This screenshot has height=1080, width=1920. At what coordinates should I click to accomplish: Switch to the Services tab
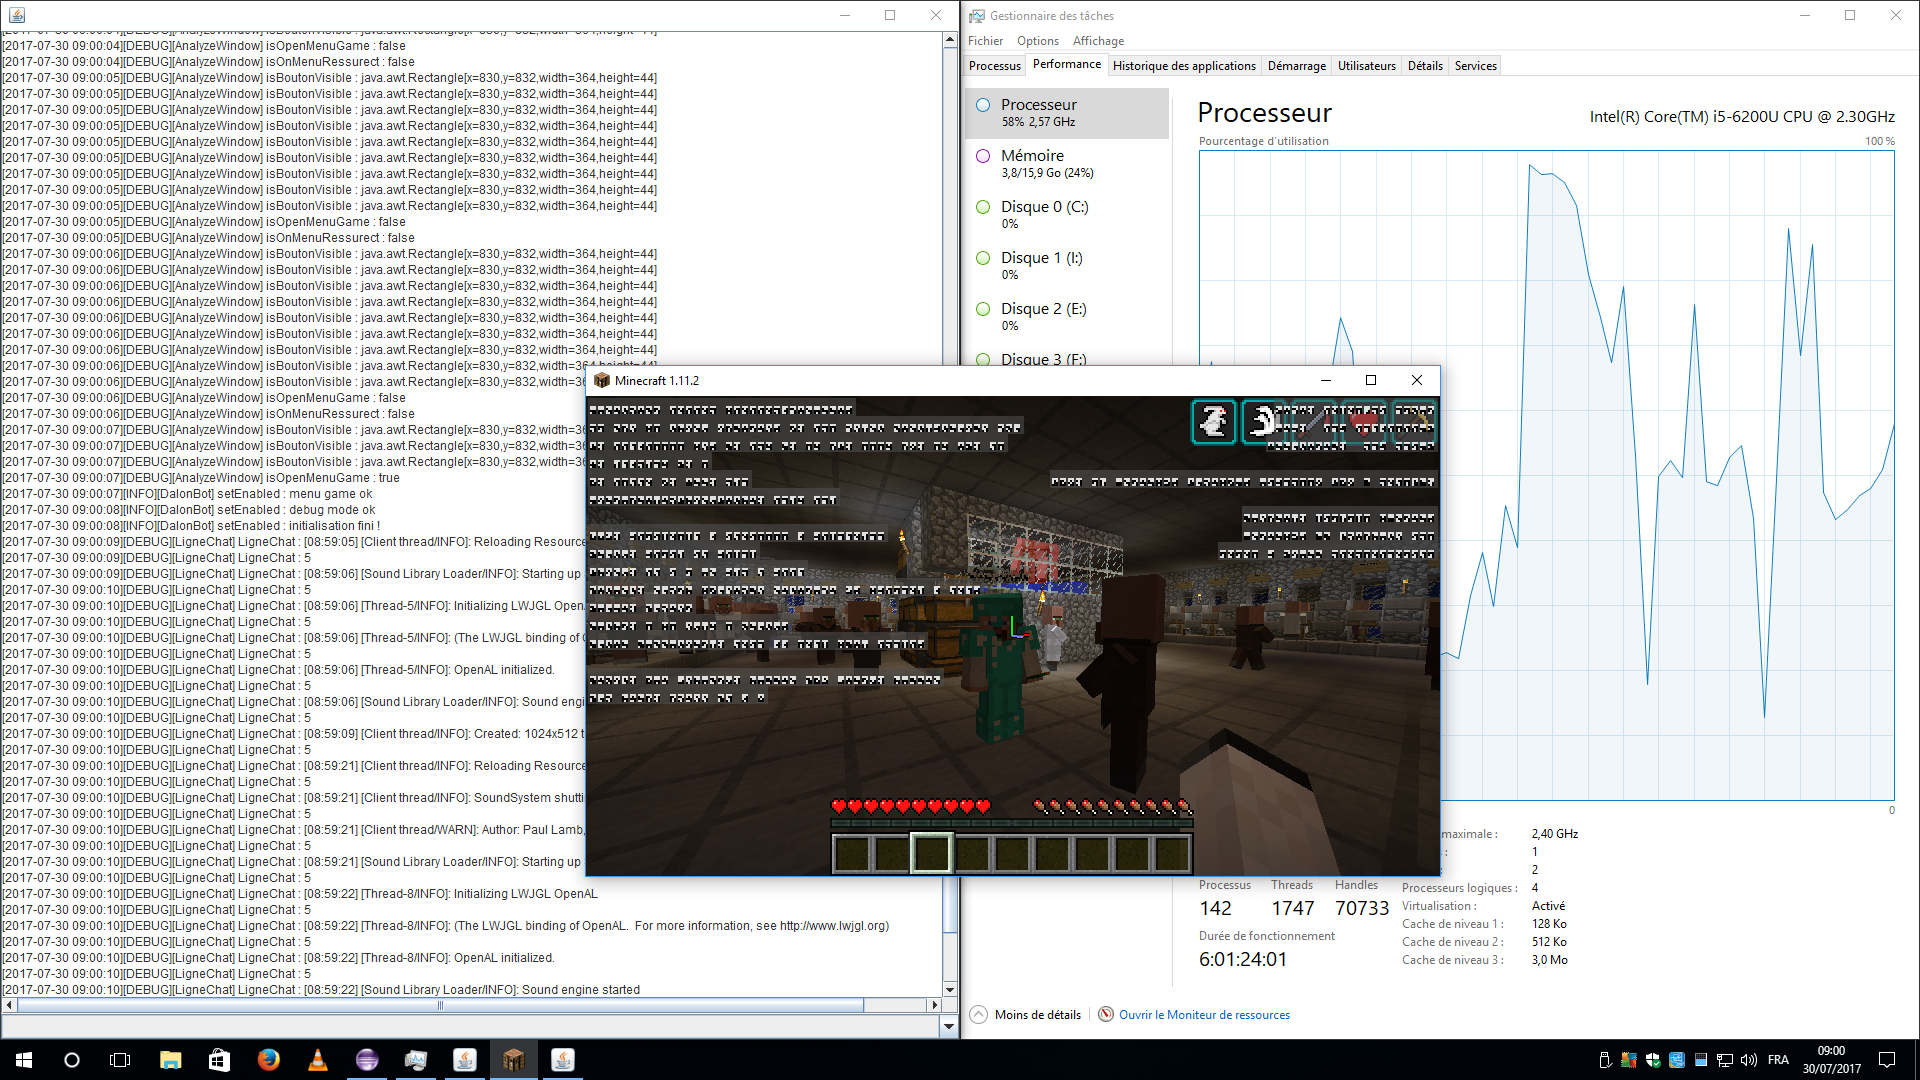[1475, 66]
